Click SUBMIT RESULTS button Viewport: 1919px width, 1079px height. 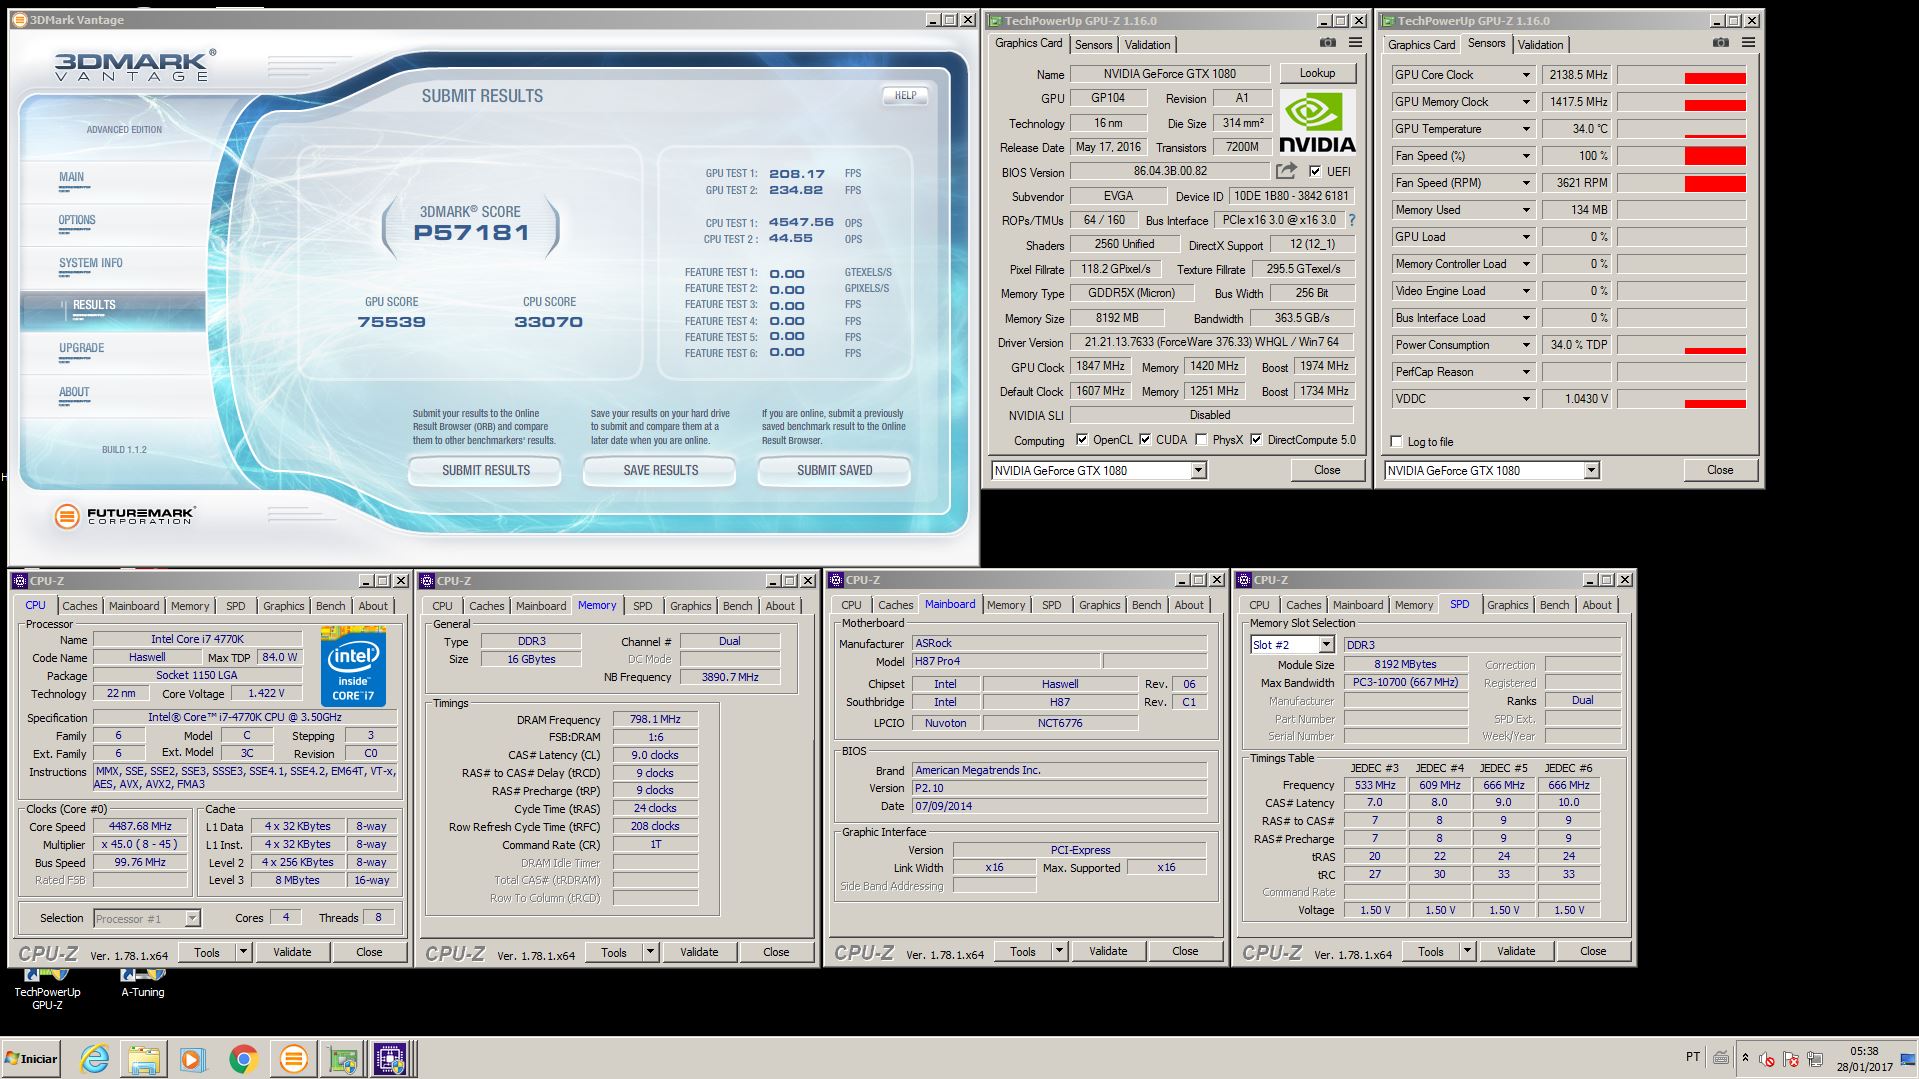point(486,470)
